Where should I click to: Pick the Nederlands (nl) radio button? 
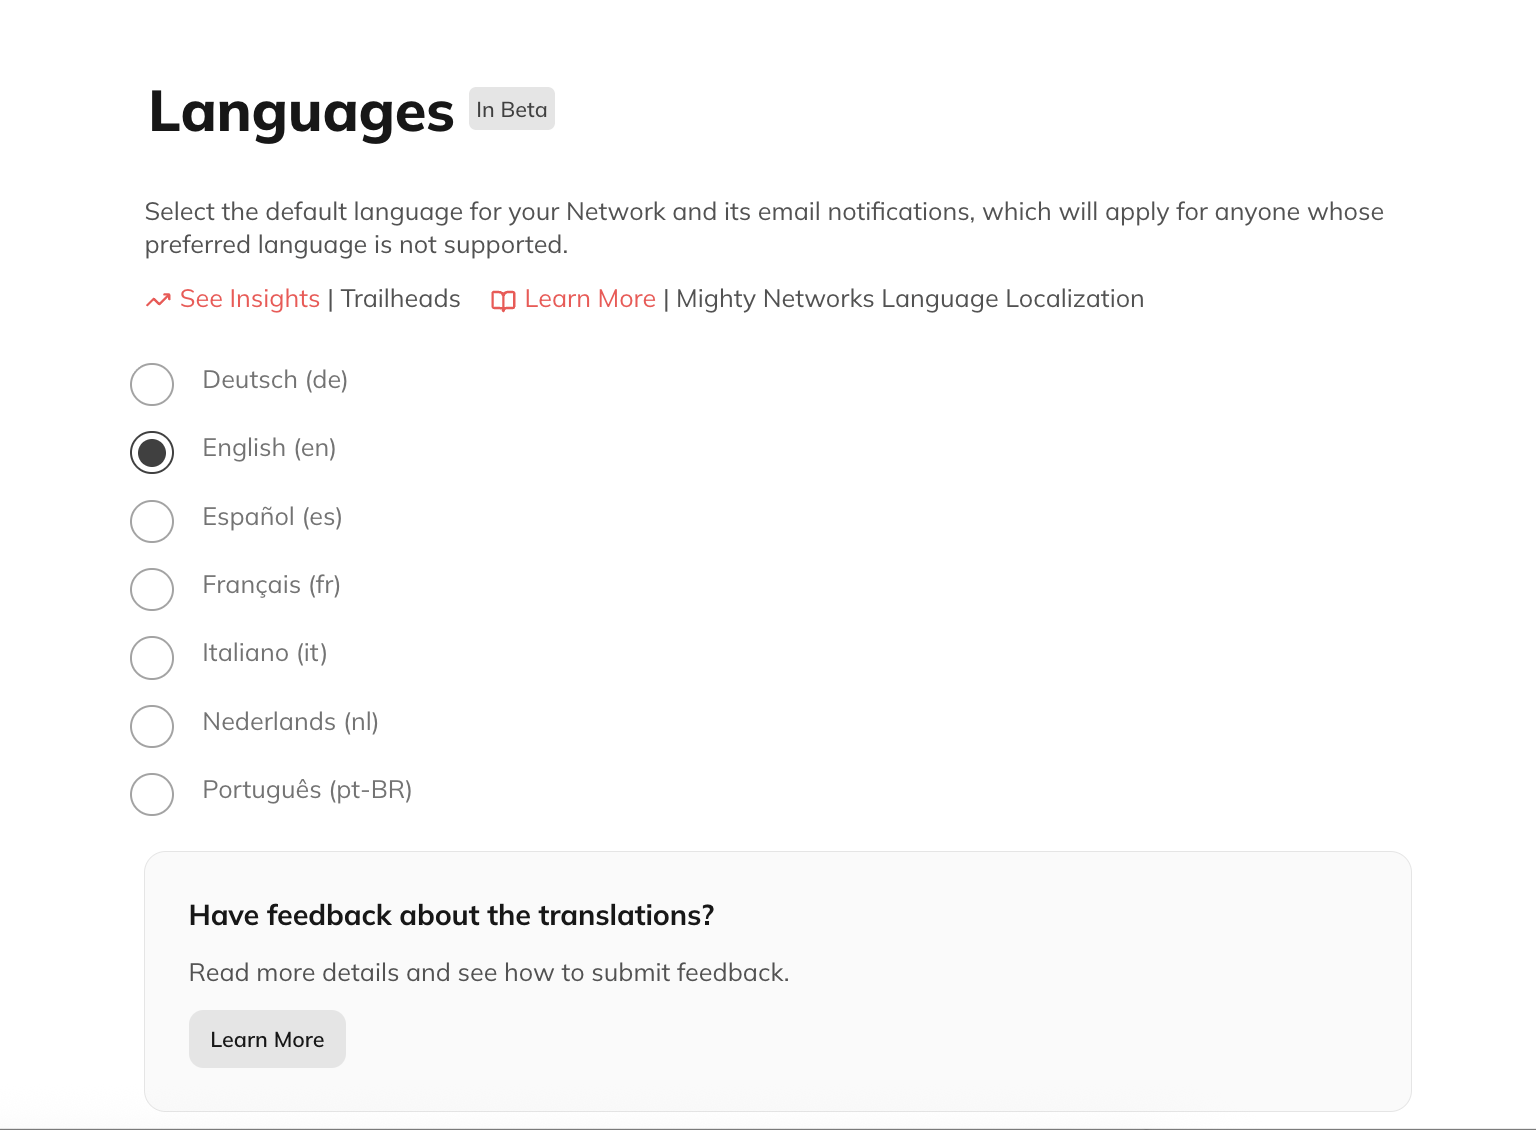tap(152, 726)
